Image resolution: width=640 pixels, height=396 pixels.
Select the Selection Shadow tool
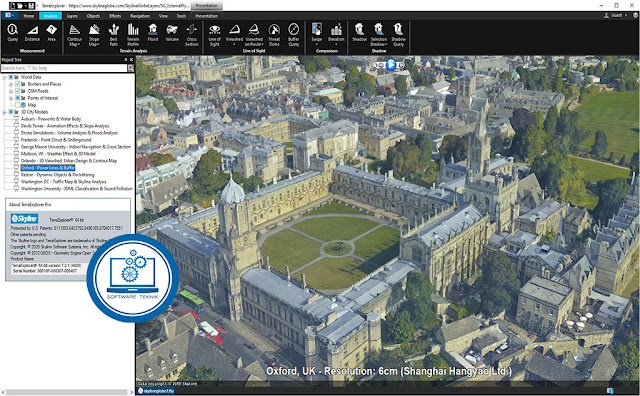(379, 35)
